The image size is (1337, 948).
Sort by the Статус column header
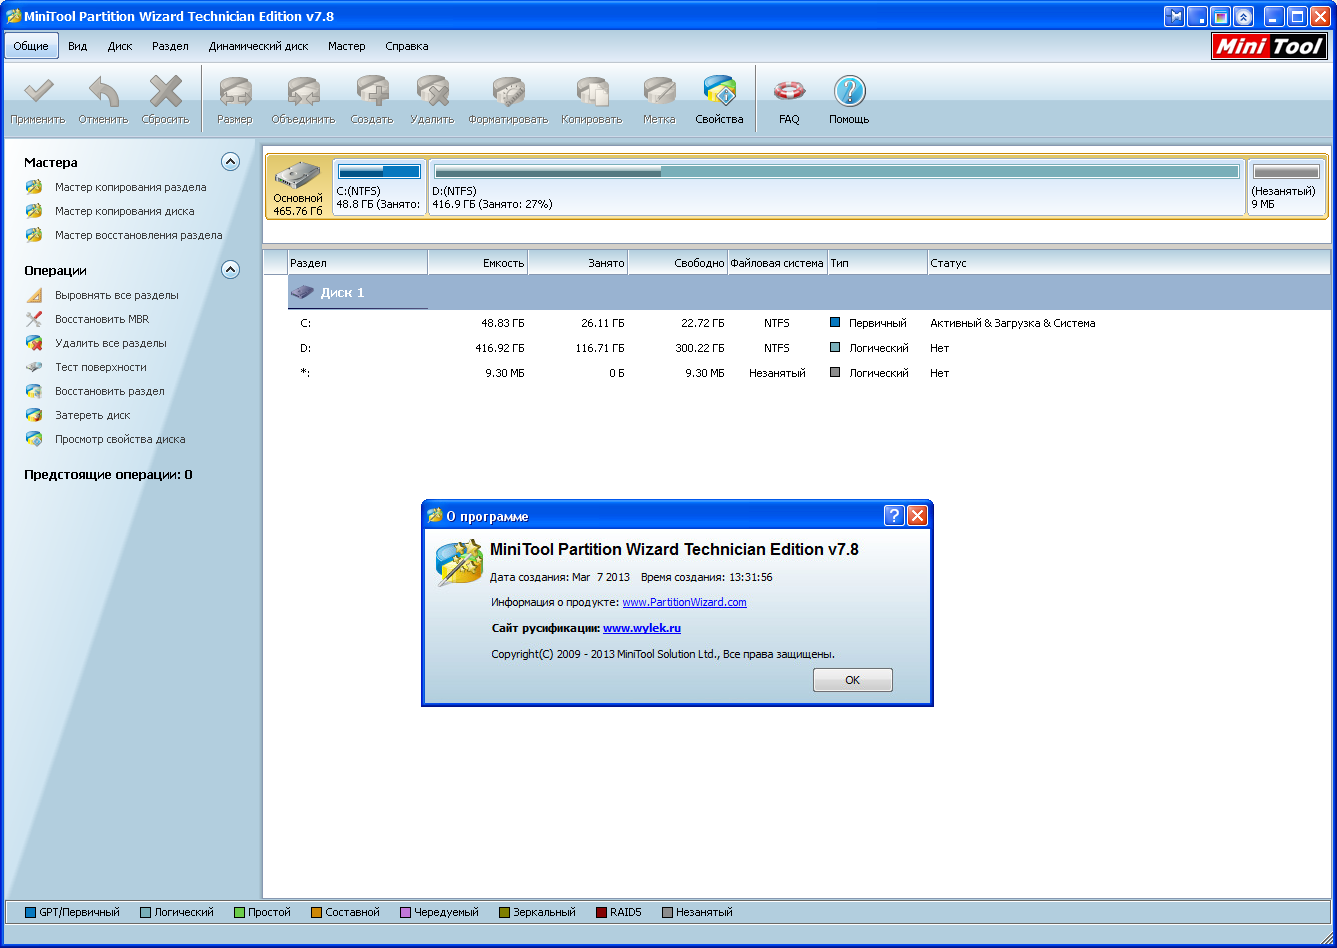click(x=1129, y=263)
